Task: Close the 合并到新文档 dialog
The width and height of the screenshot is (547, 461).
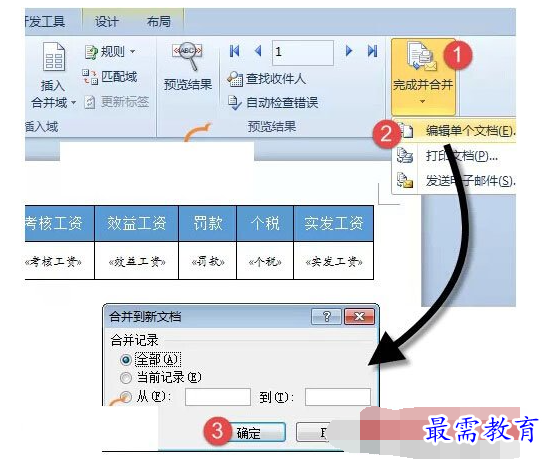Action: [359, 317]
